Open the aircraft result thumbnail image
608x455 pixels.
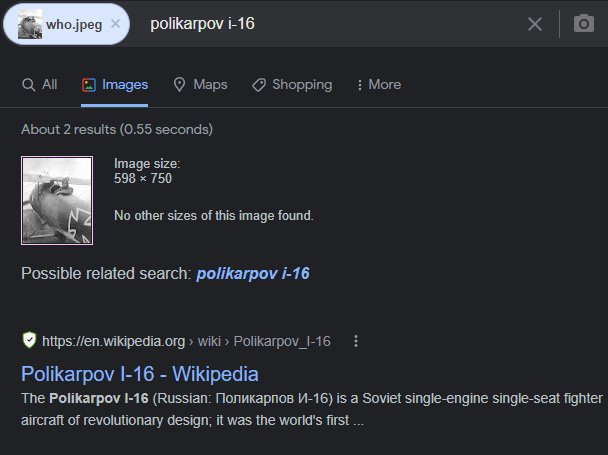[x=57, y=200]
